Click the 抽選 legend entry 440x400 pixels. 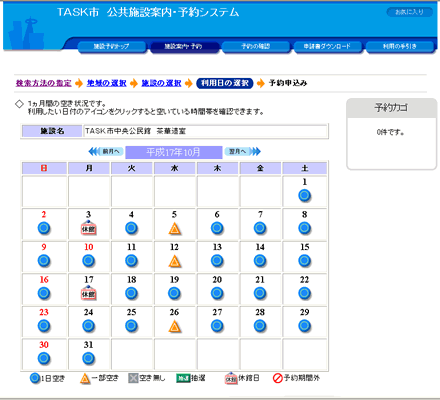click(x=191, y=378)
